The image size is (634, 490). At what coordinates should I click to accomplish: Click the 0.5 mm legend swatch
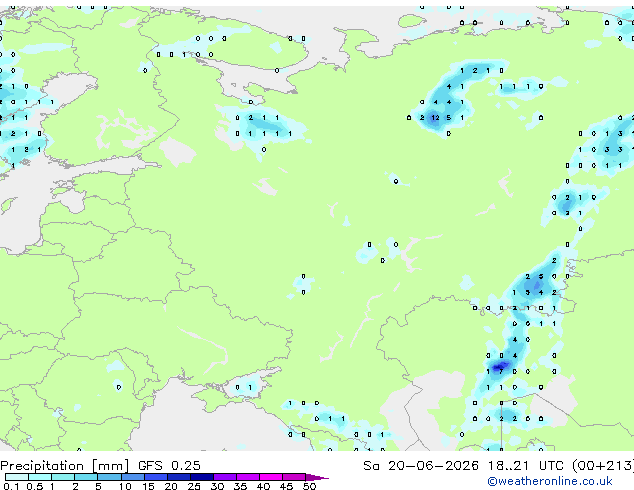pos(40,477)
